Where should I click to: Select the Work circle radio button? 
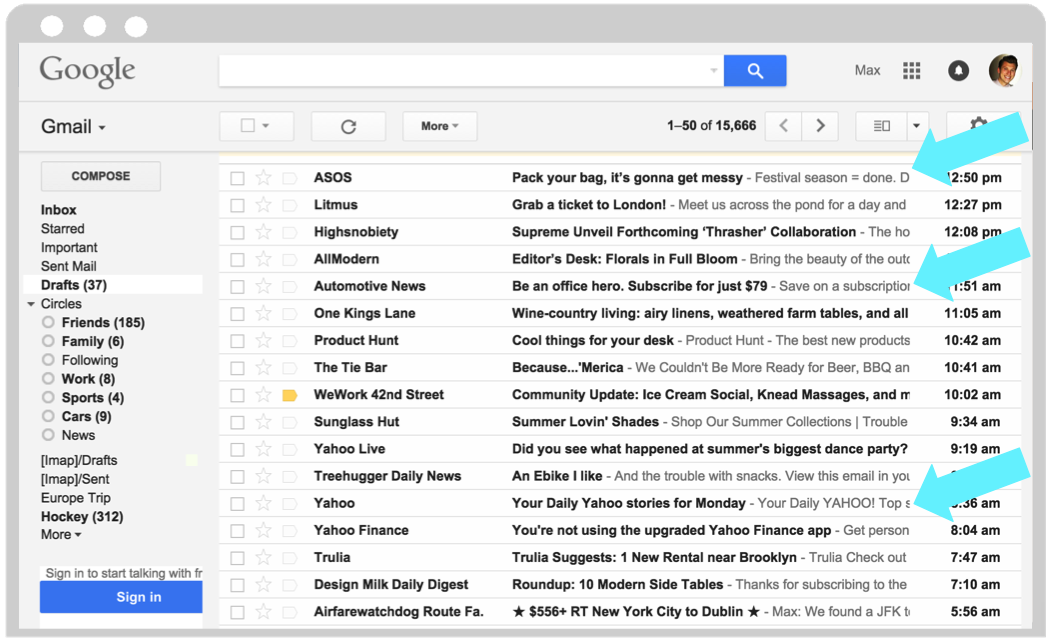pos(48,379)
